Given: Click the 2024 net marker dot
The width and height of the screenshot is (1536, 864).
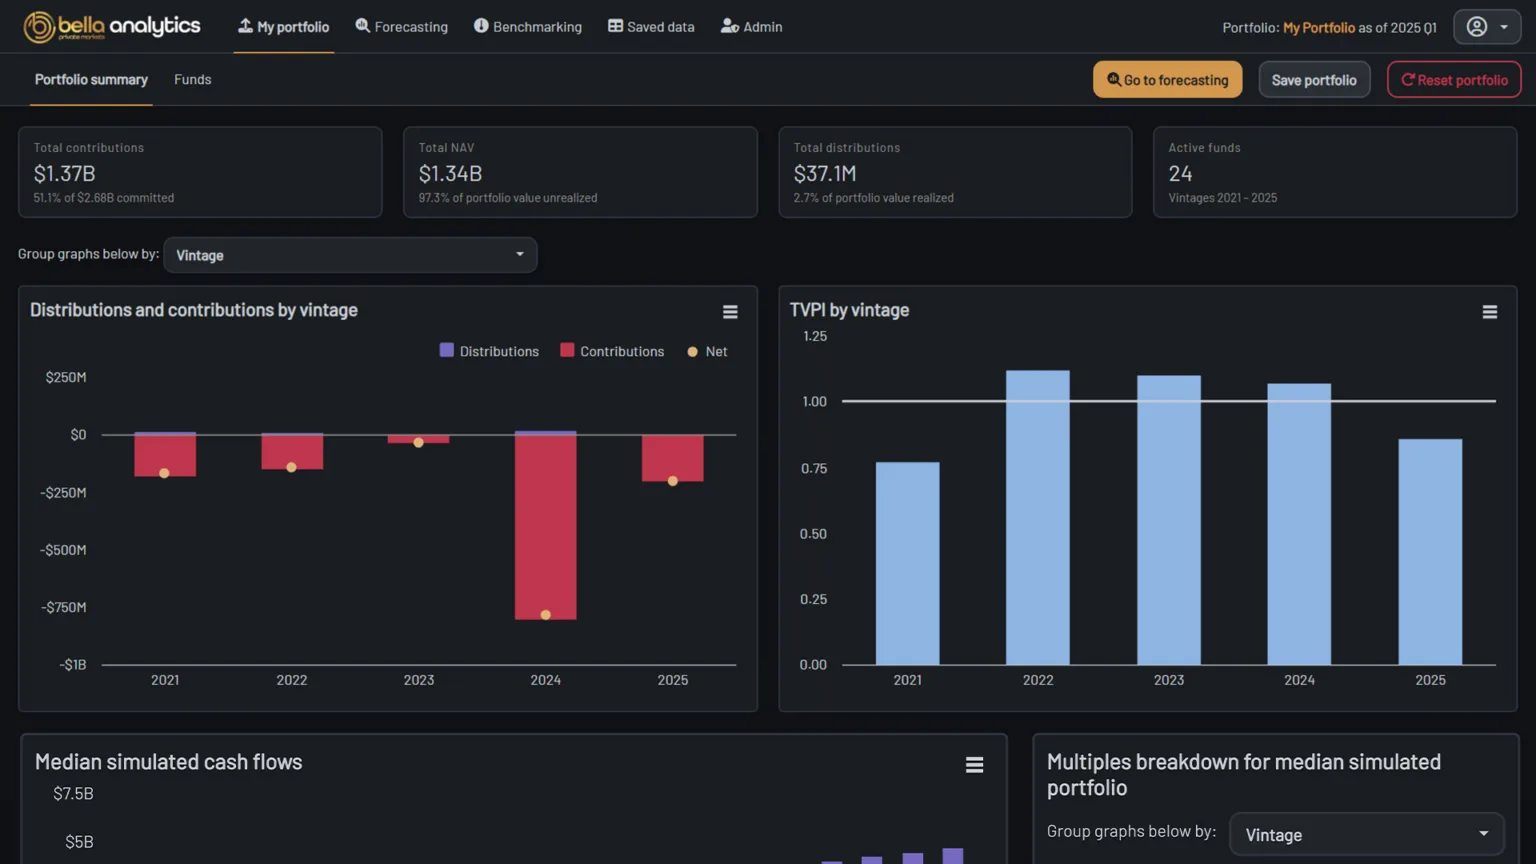Looking at the screenshot, I should [x=545, y=615].
